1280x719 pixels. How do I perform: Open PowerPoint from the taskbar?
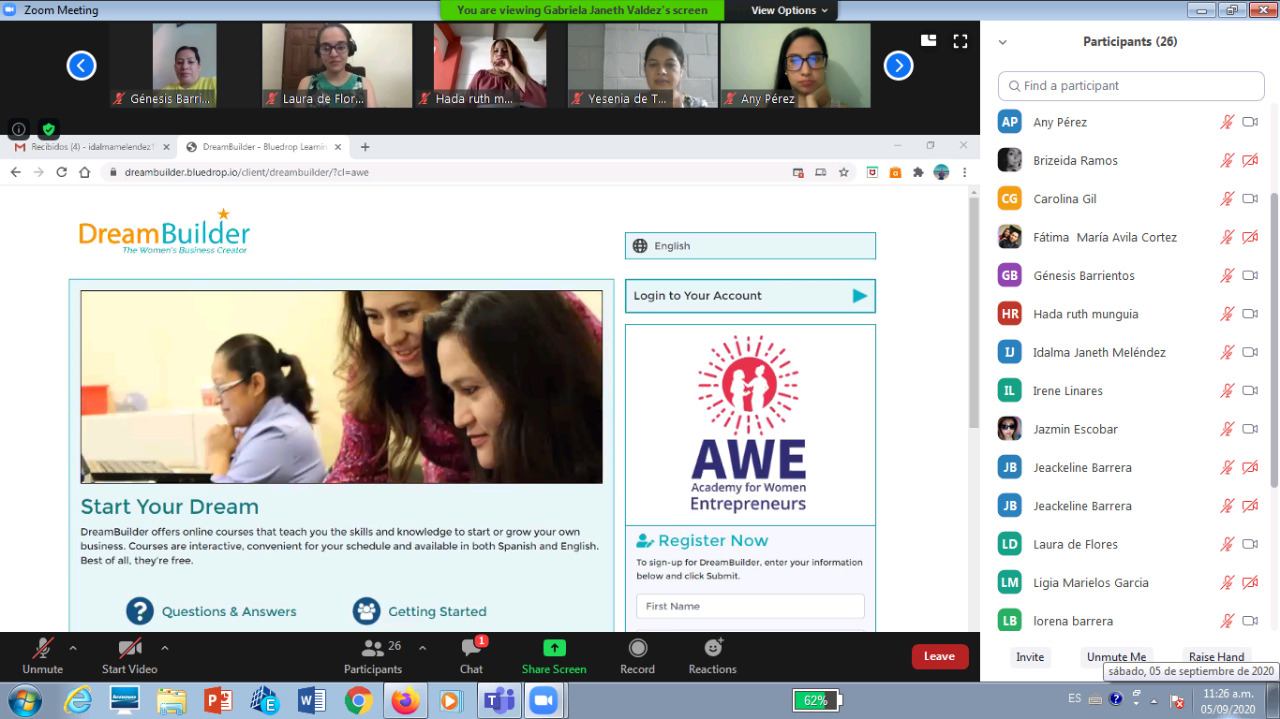click(217, 700)
